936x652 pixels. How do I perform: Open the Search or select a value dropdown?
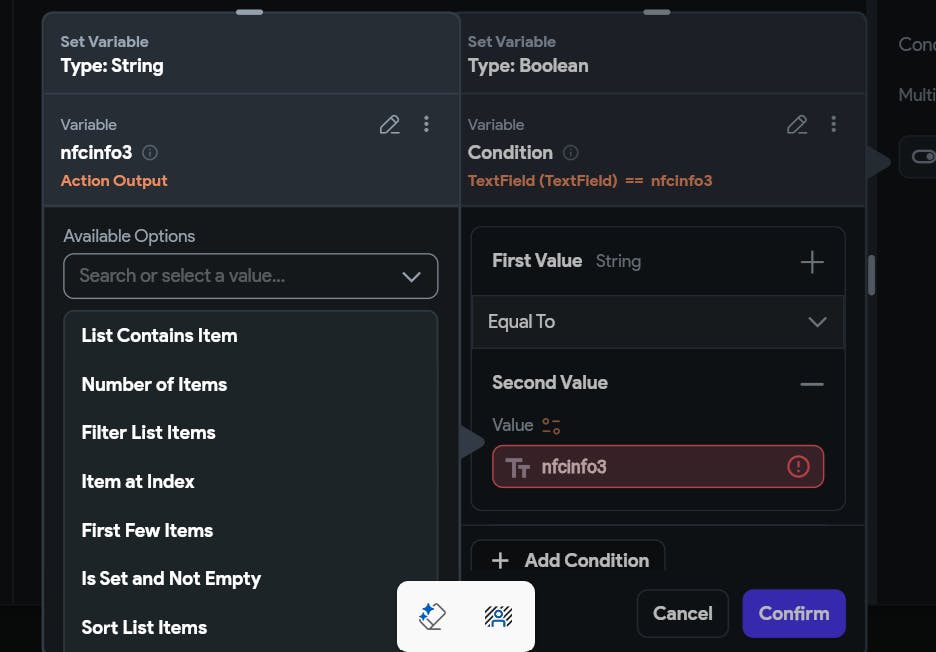(251, 276)
